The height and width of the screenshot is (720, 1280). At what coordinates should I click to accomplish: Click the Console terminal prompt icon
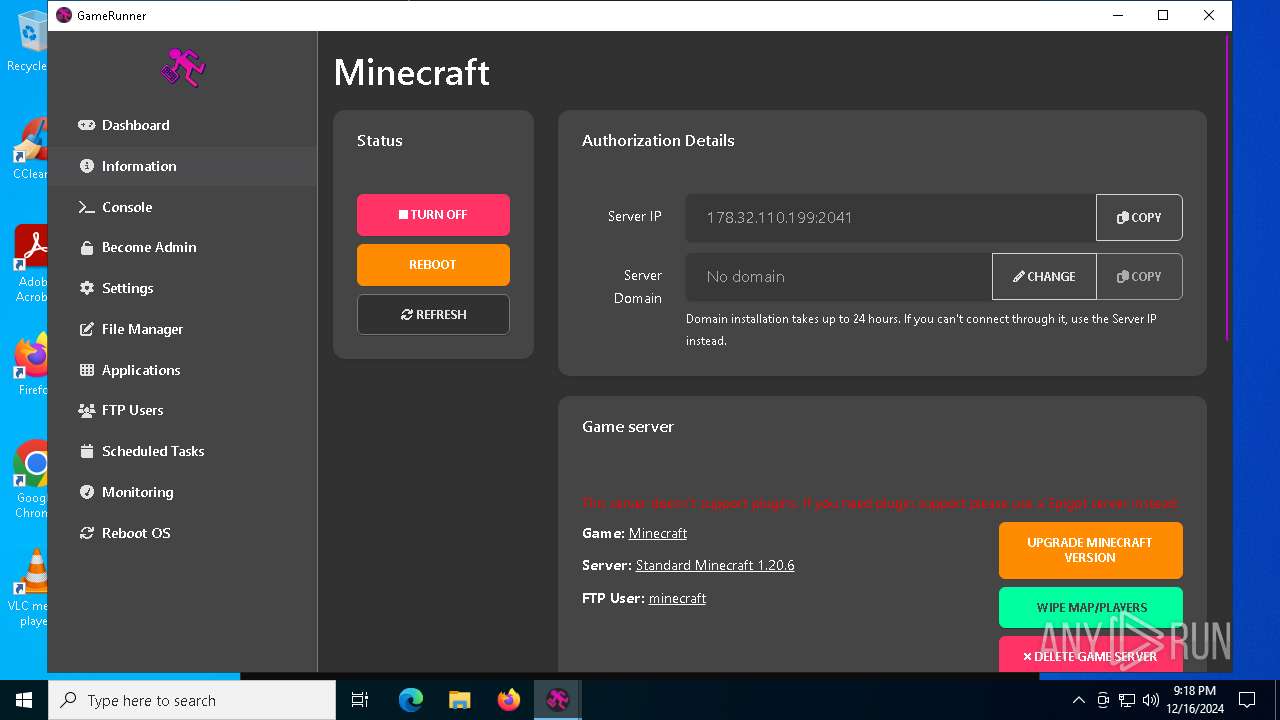86,207
